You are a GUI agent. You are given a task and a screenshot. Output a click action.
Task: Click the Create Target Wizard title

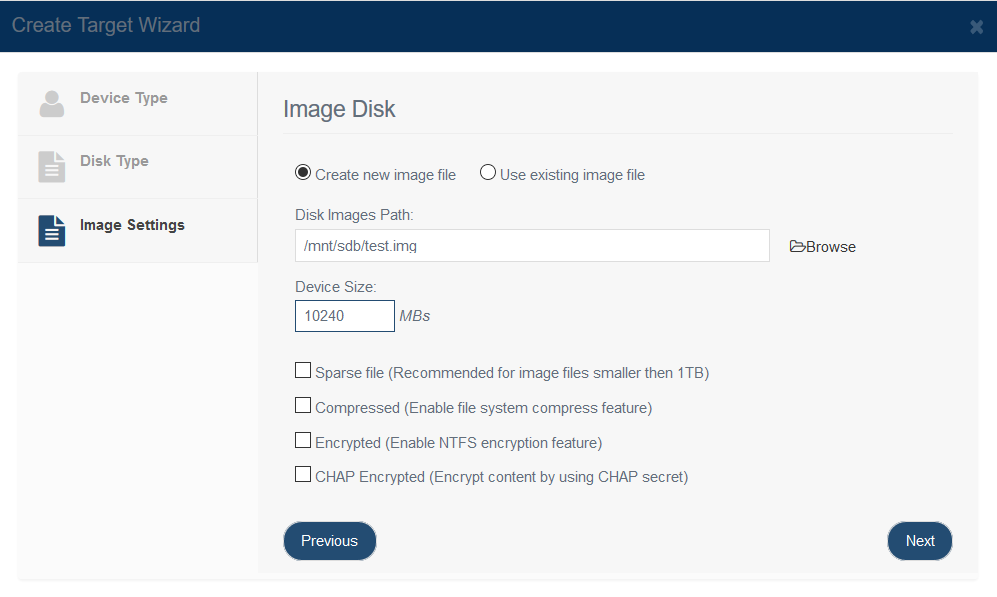click(x=106, y=25)
